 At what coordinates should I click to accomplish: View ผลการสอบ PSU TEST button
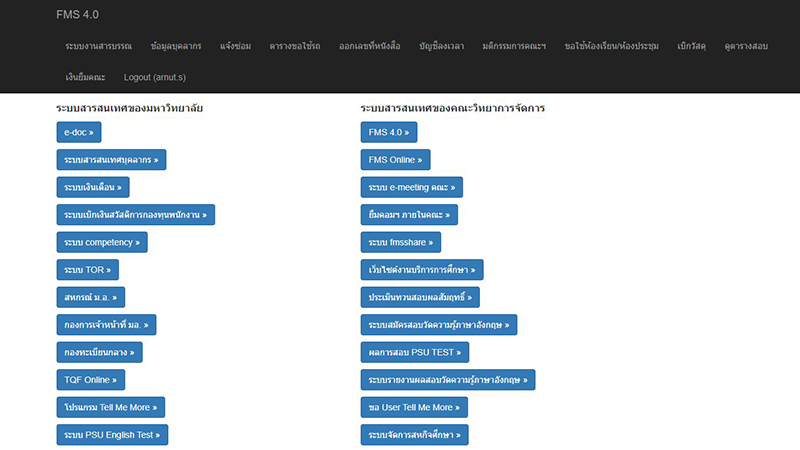tap(415, 353)
